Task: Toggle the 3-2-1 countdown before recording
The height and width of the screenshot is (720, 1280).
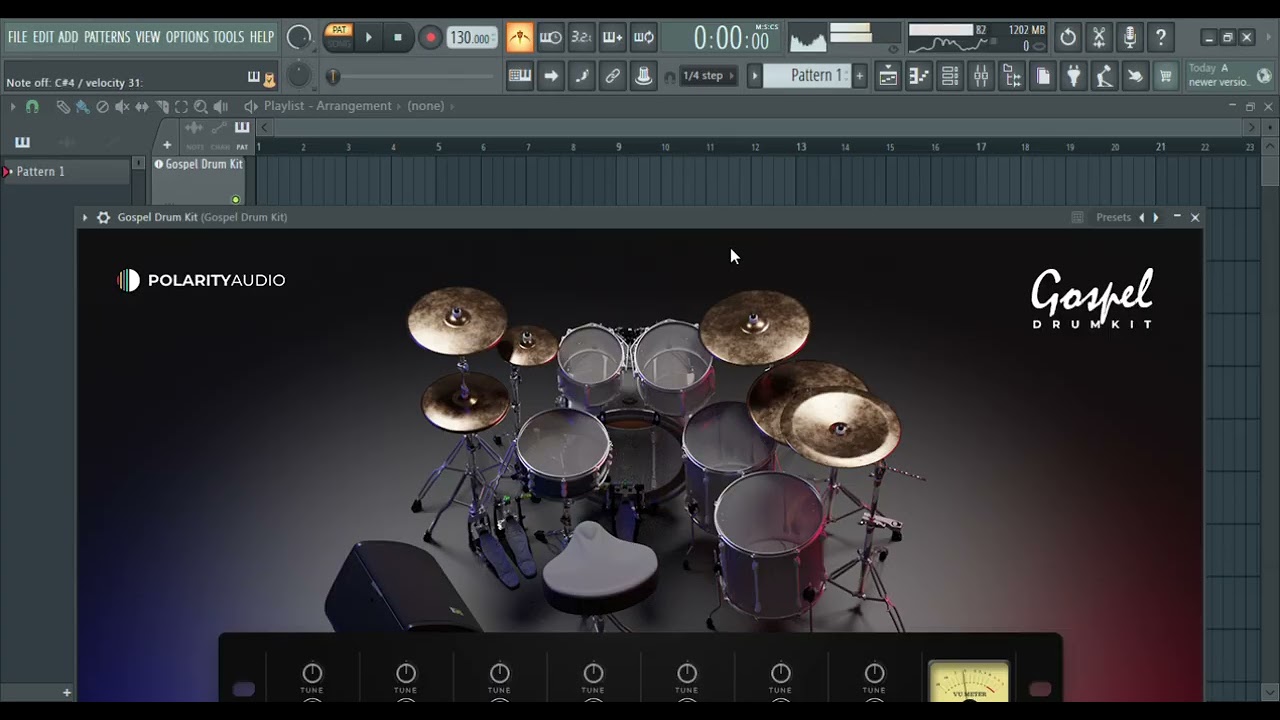Action: (x=581, y=38)
